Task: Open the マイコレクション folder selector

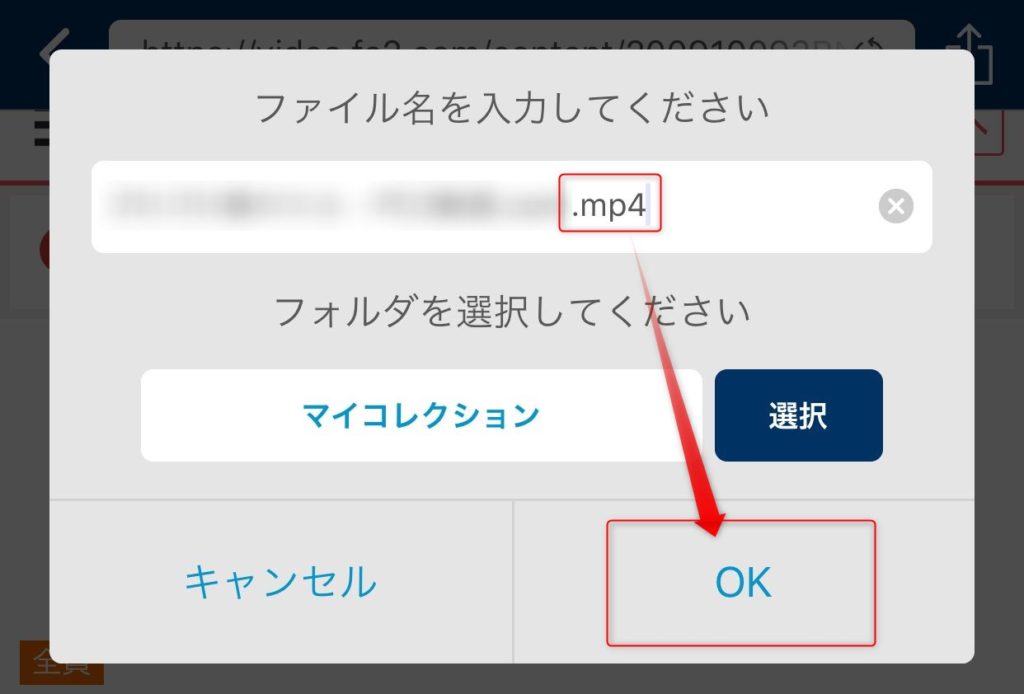Action: [421, 415]
